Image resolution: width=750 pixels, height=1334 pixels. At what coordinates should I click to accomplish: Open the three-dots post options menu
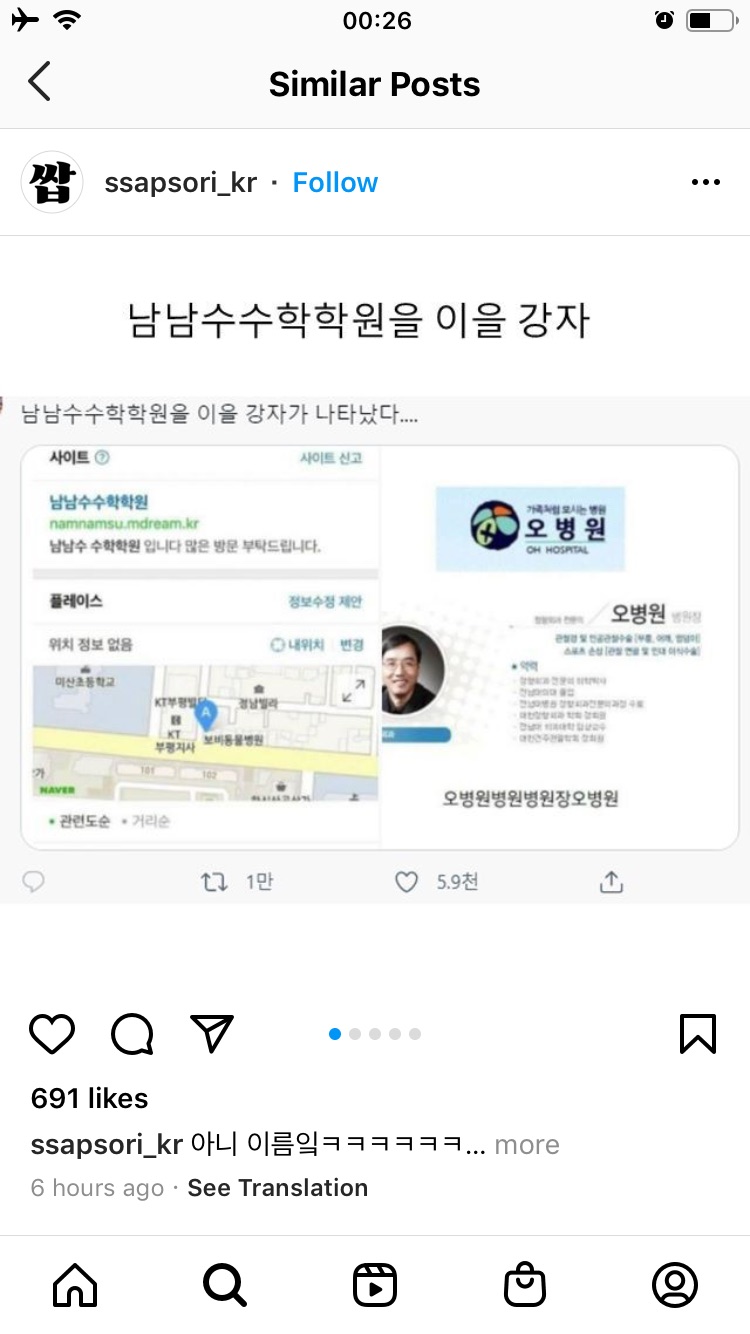(706, 182)
